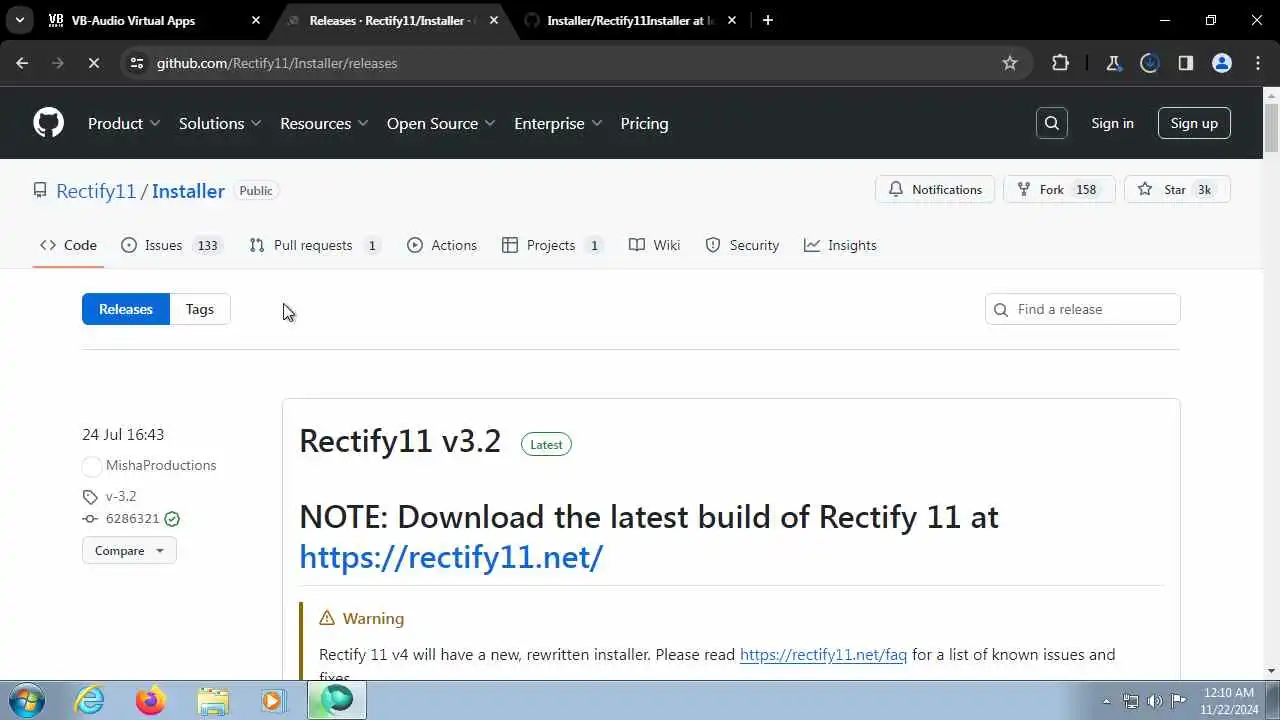Select the Releases toggle button
This screenshot has width=1280, height=720.
[x=126, y=309]
